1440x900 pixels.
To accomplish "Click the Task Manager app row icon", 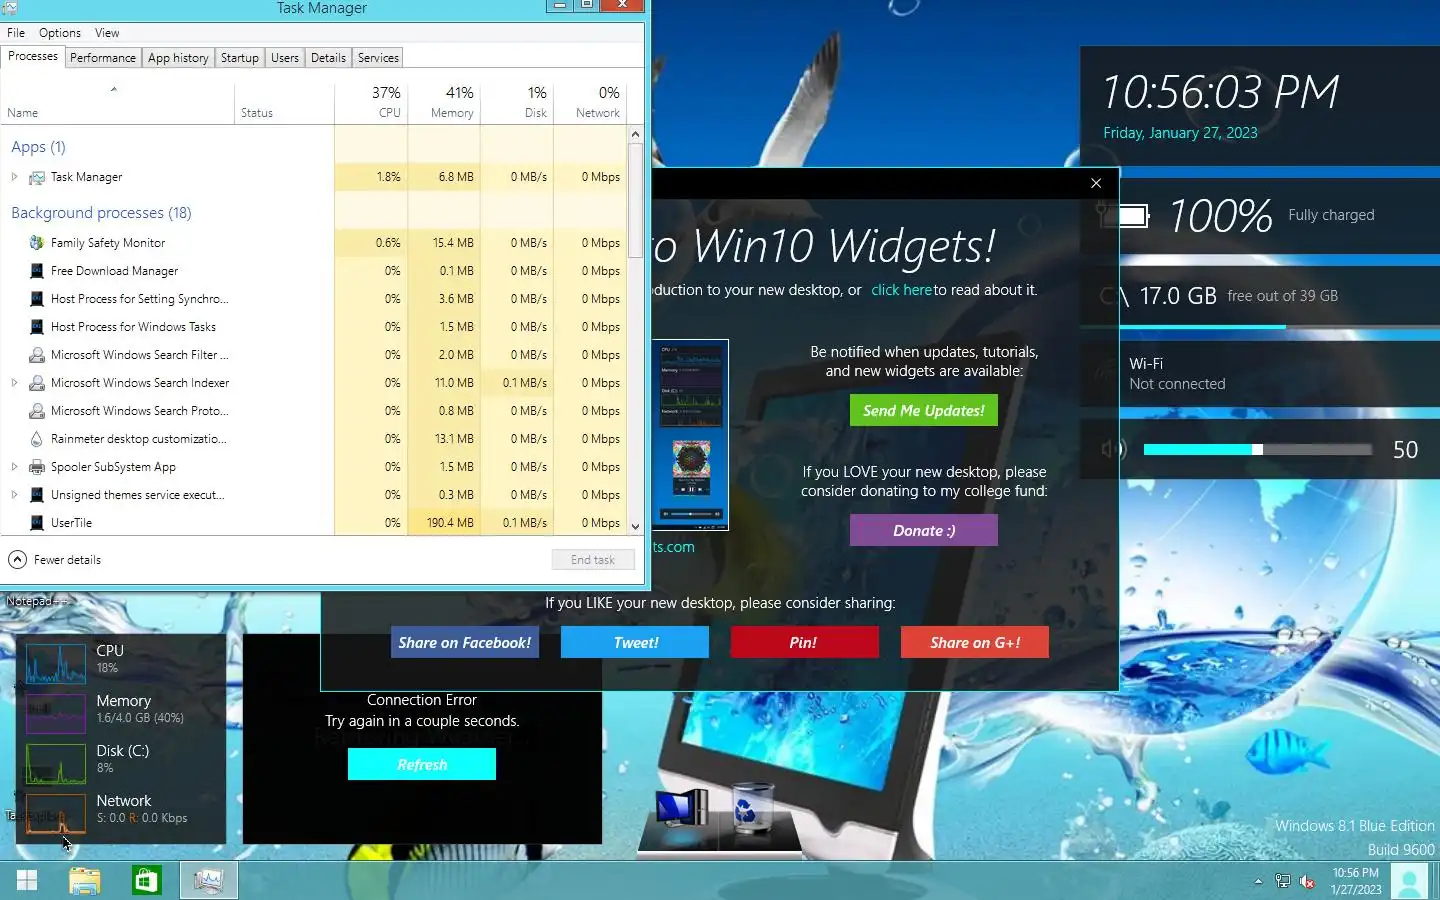I will pyautogui.click(x=37, y=177).
